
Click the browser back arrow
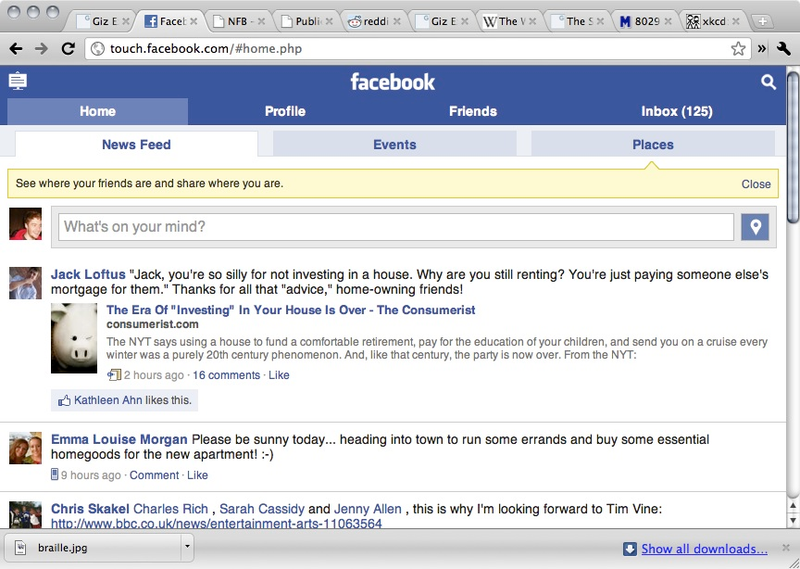point(16,49)
